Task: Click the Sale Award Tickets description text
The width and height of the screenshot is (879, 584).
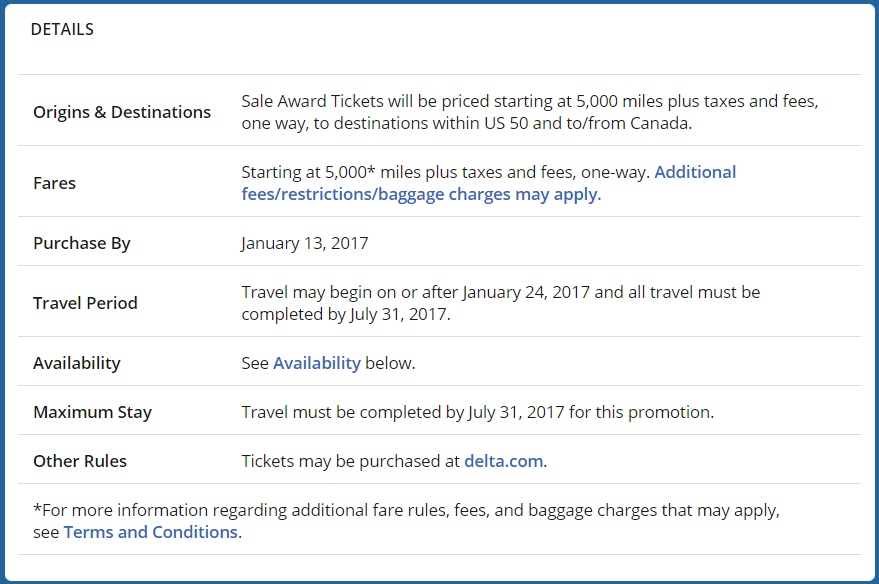Action: [530, 112]
